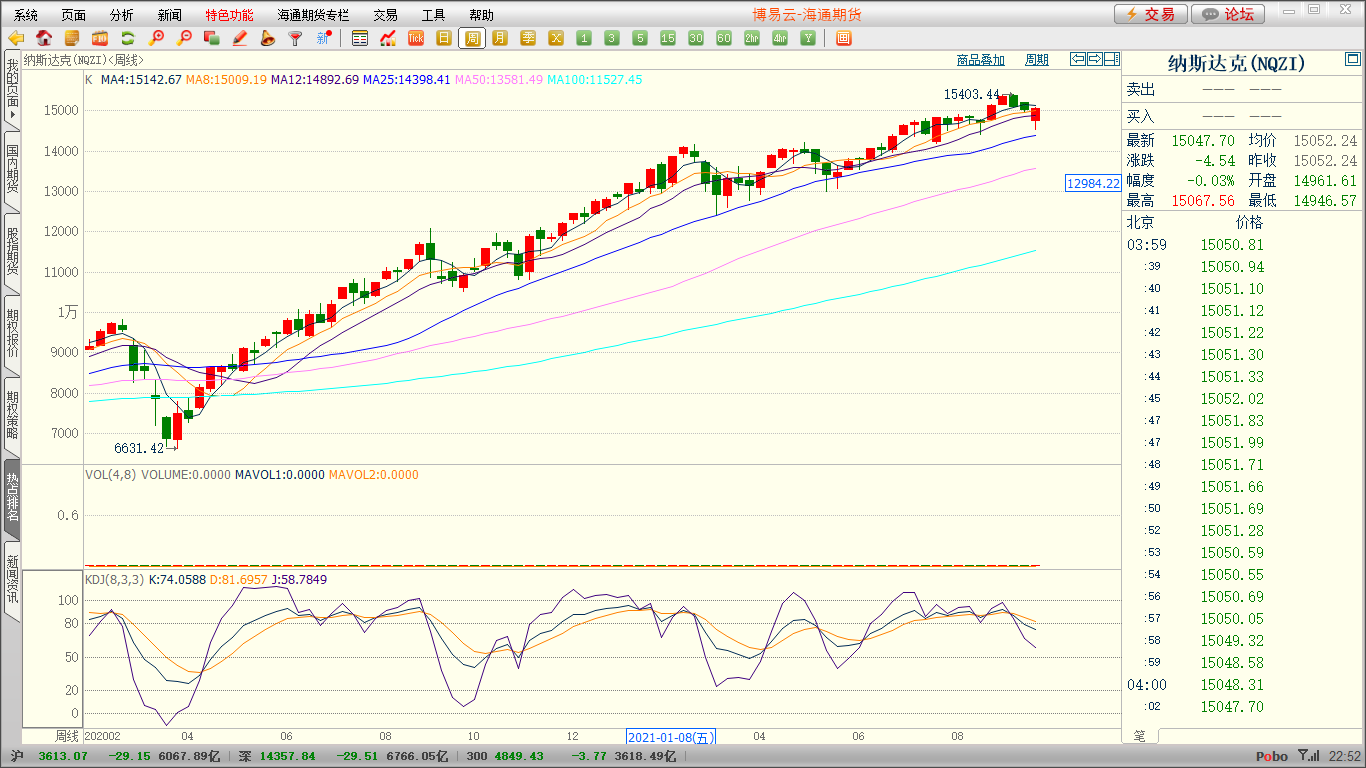
Task: Click the red 画 drawing icon
Action: pyautogui.click(x=843, y=38)
